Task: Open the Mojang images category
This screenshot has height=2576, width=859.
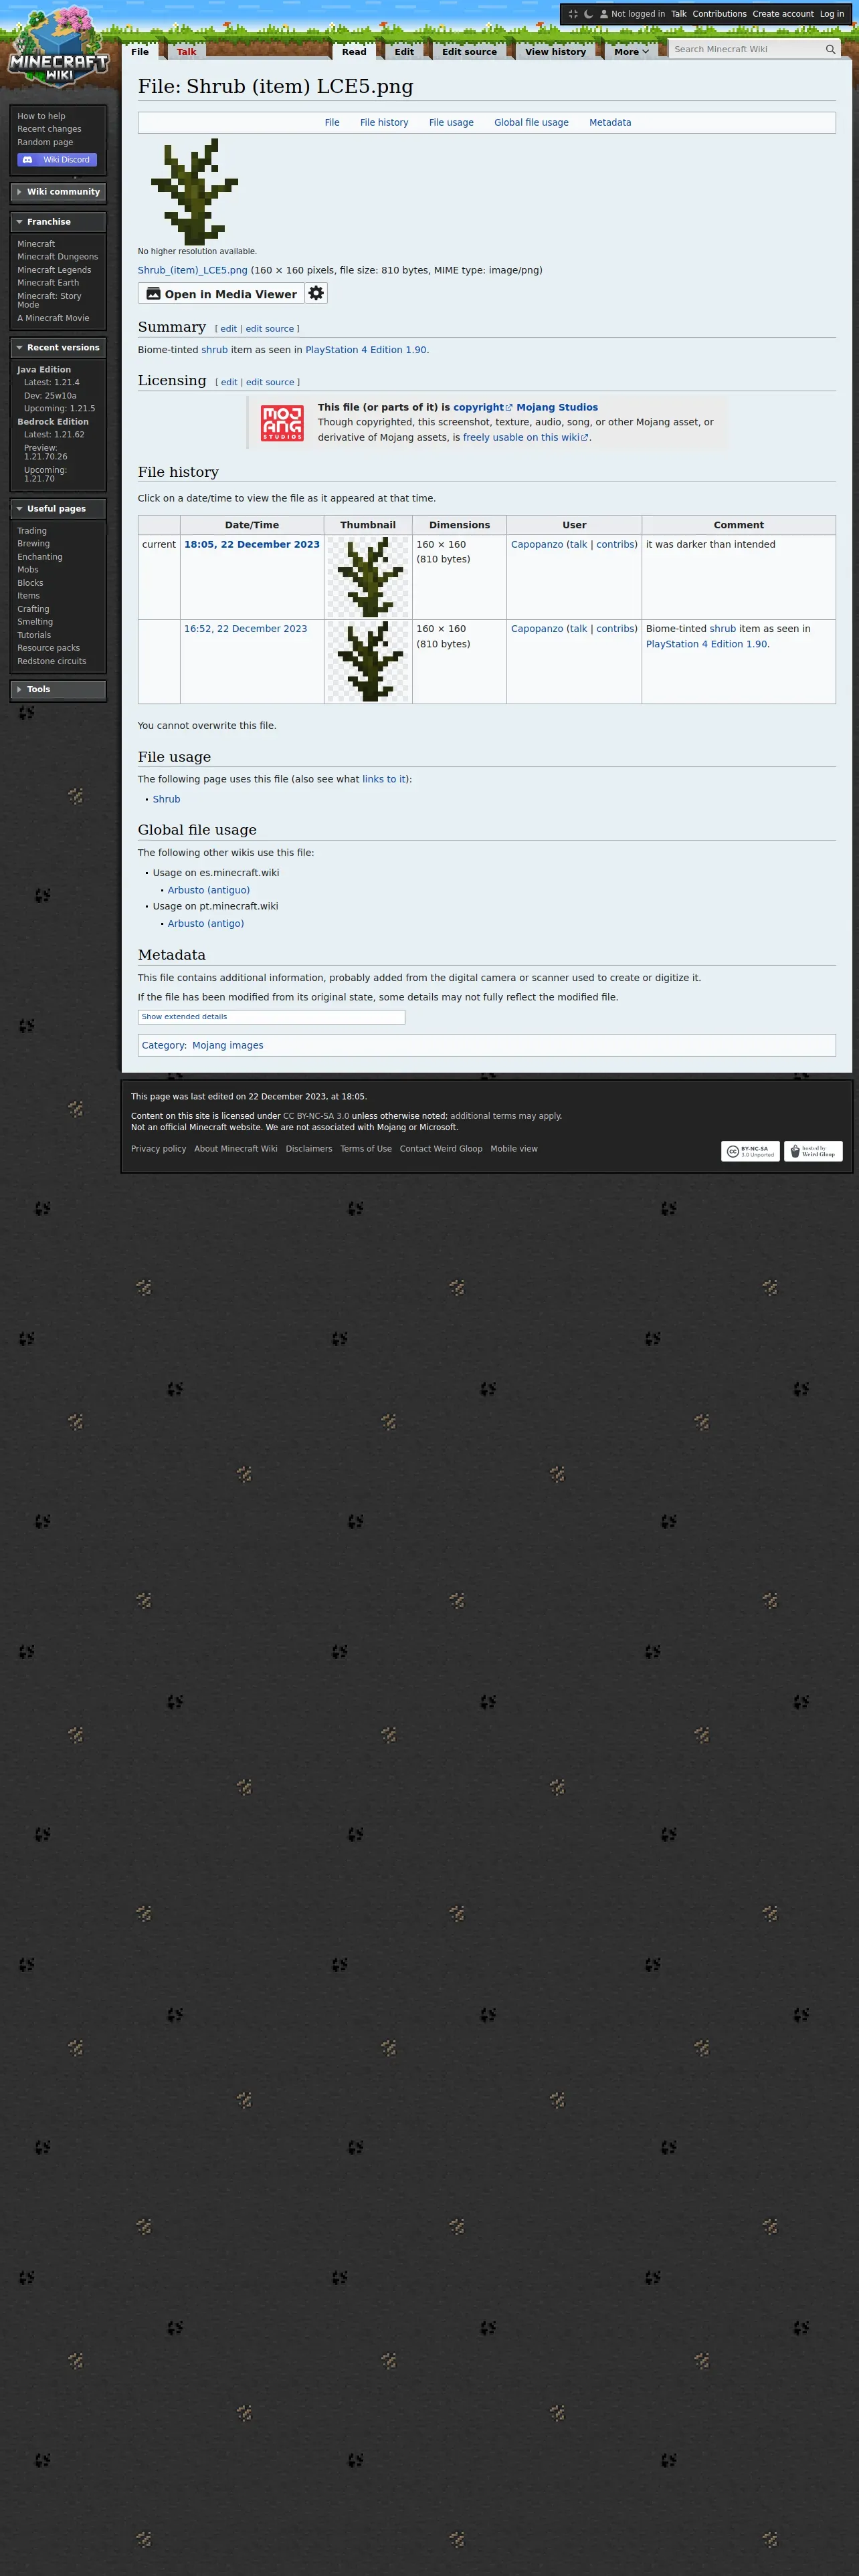Action: [228, 1045]
